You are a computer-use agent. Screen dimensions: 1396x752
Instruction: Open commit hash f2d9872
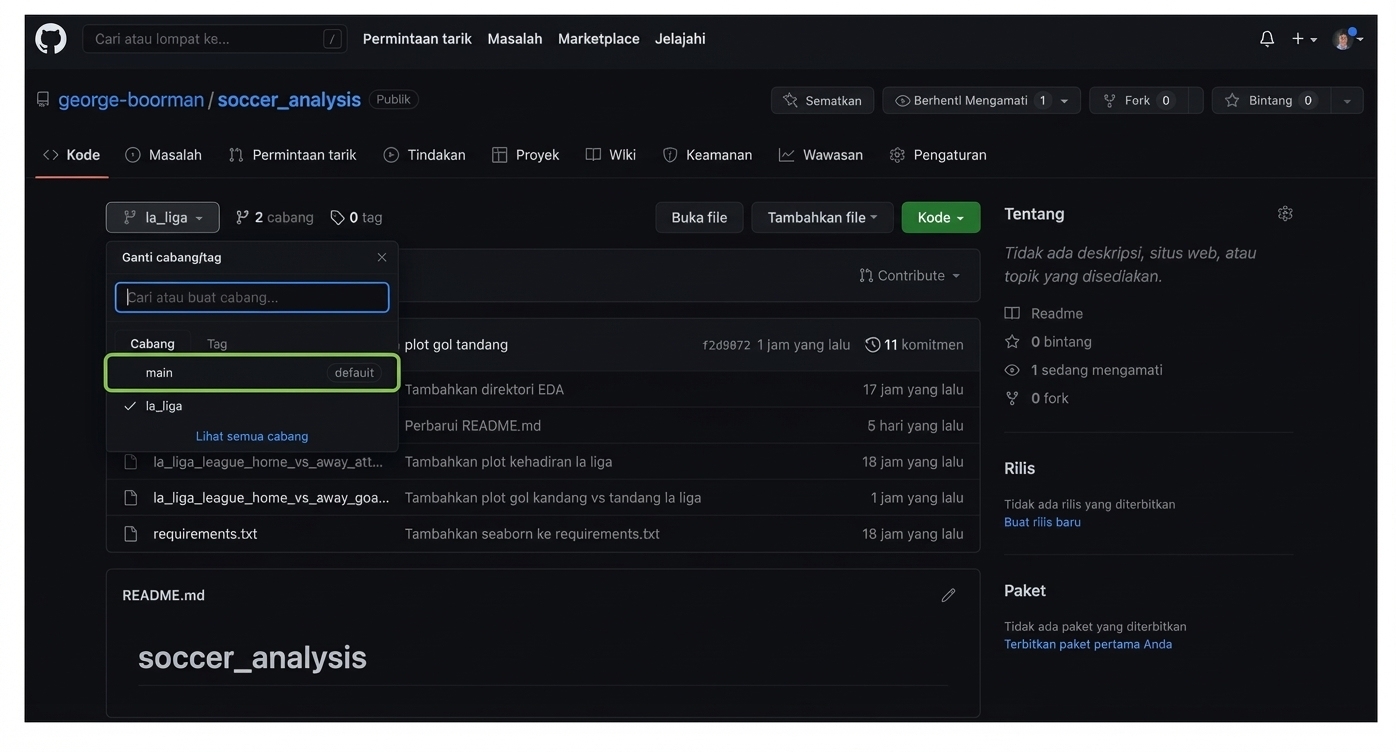point(726,345)
